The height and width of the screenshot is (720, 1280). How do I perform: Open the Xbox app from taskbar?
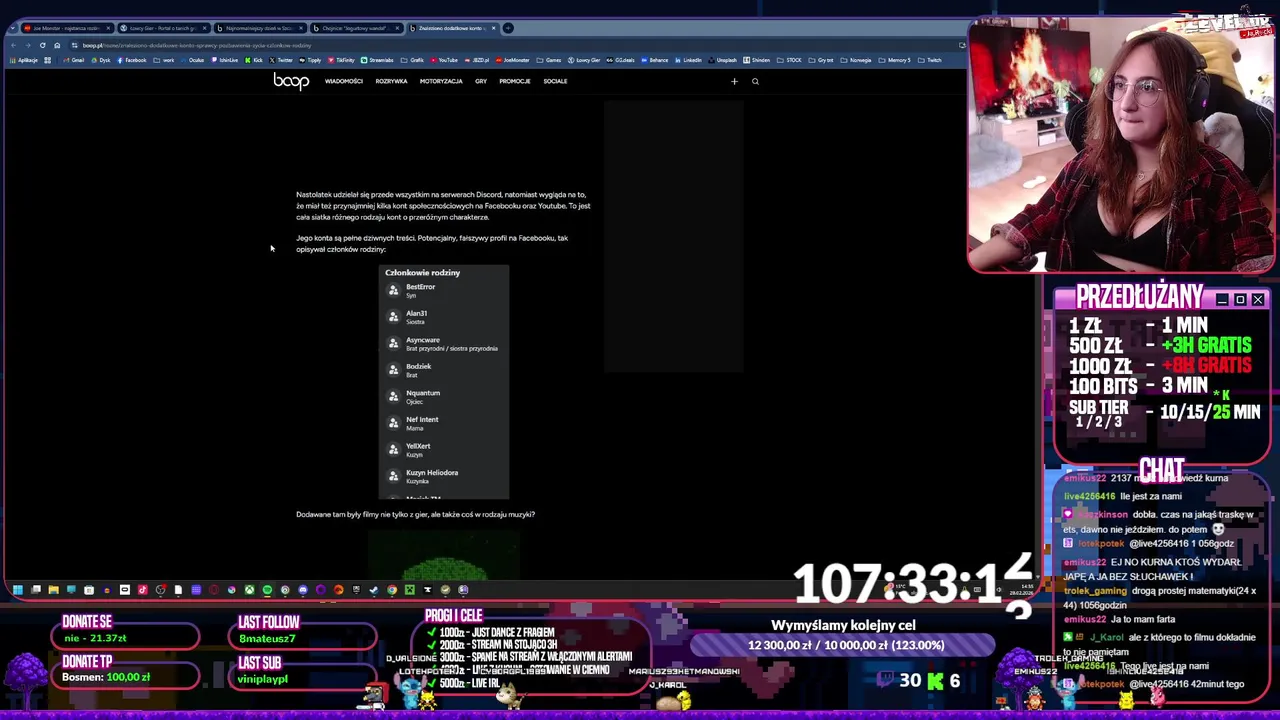[249, 590]
